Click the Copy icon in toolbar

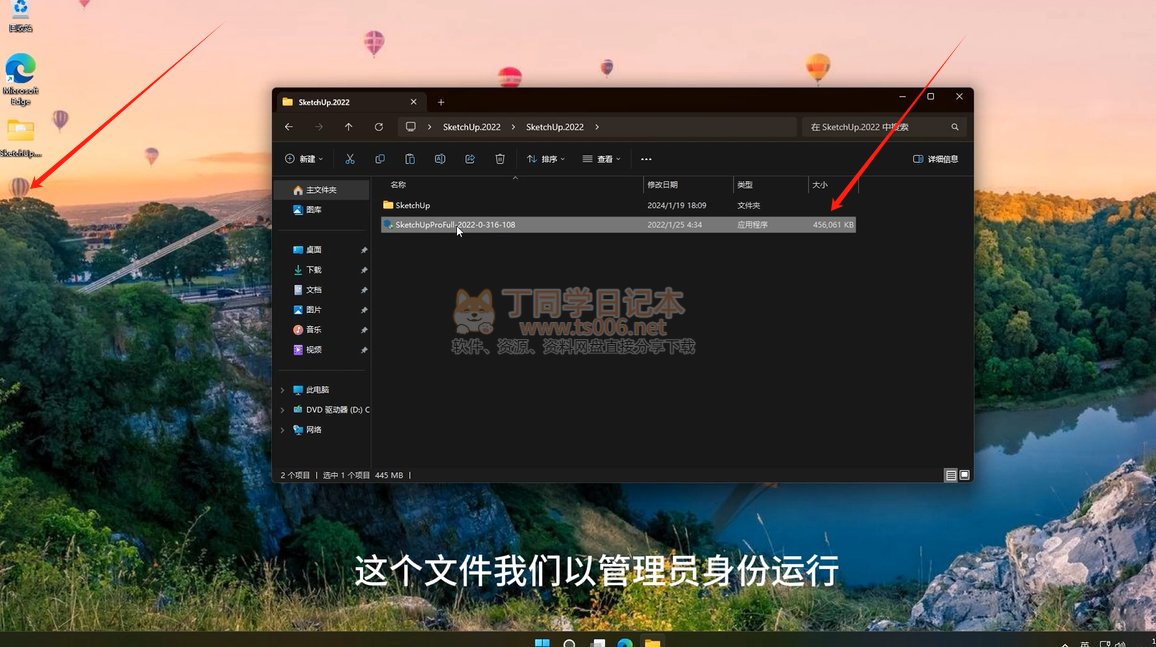click(x=380, y=159)
